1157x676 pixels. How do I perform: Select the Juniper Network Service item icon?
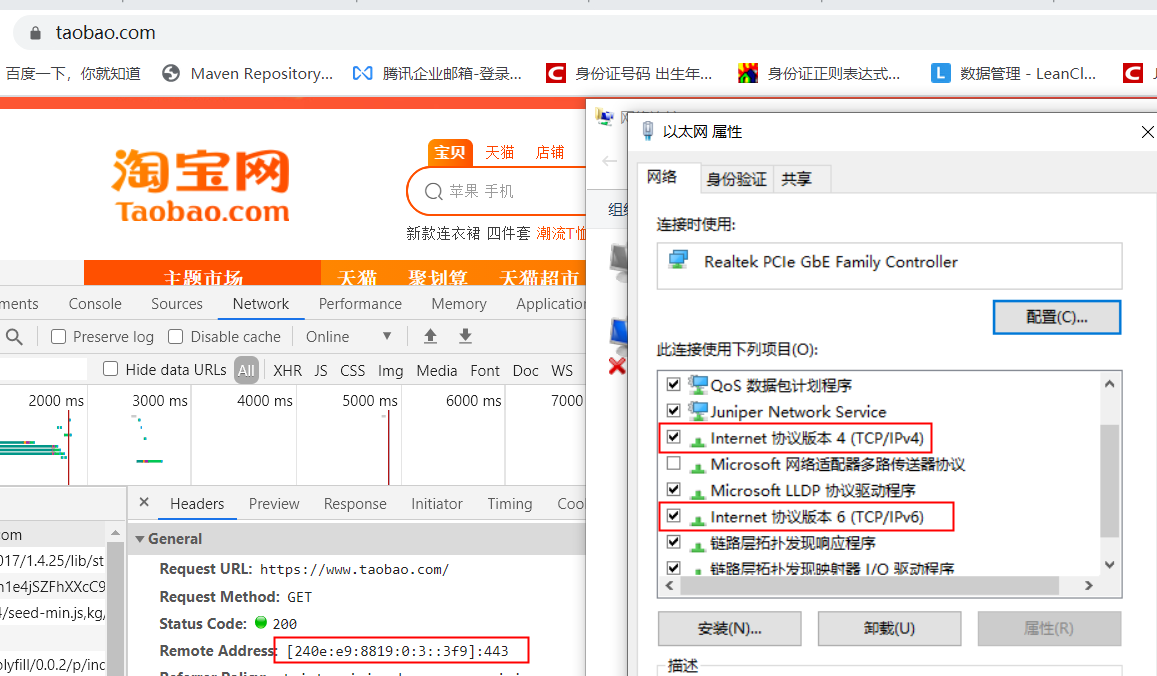697,410
